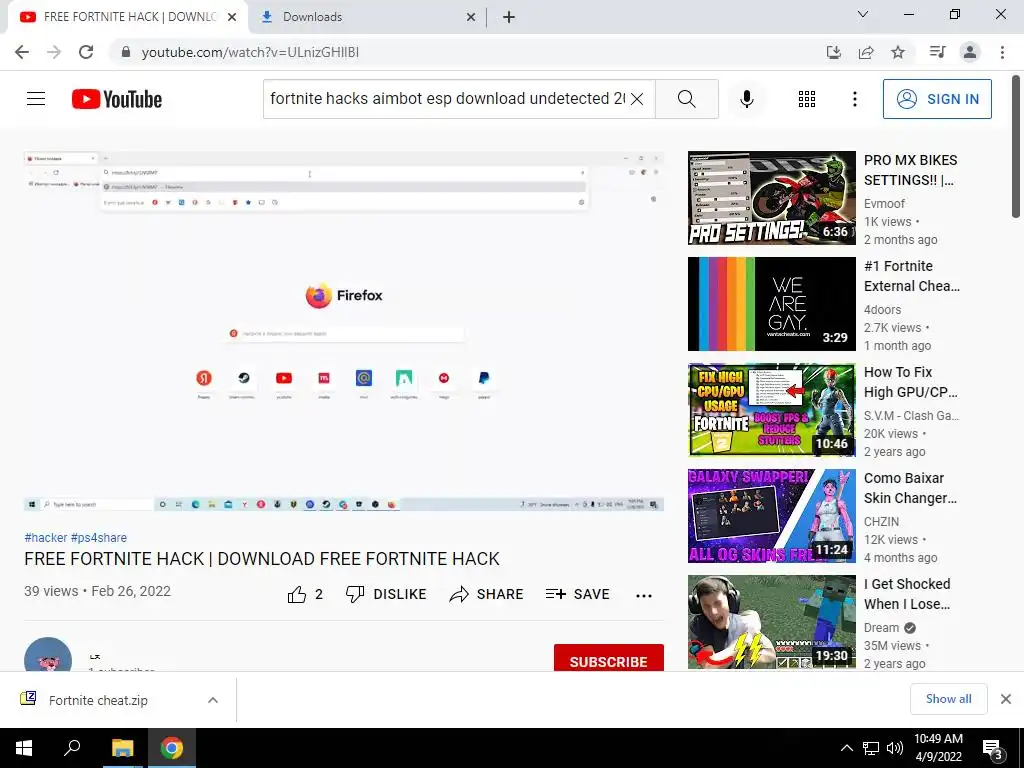View site info via the address bar padlock

click(126, 52)
